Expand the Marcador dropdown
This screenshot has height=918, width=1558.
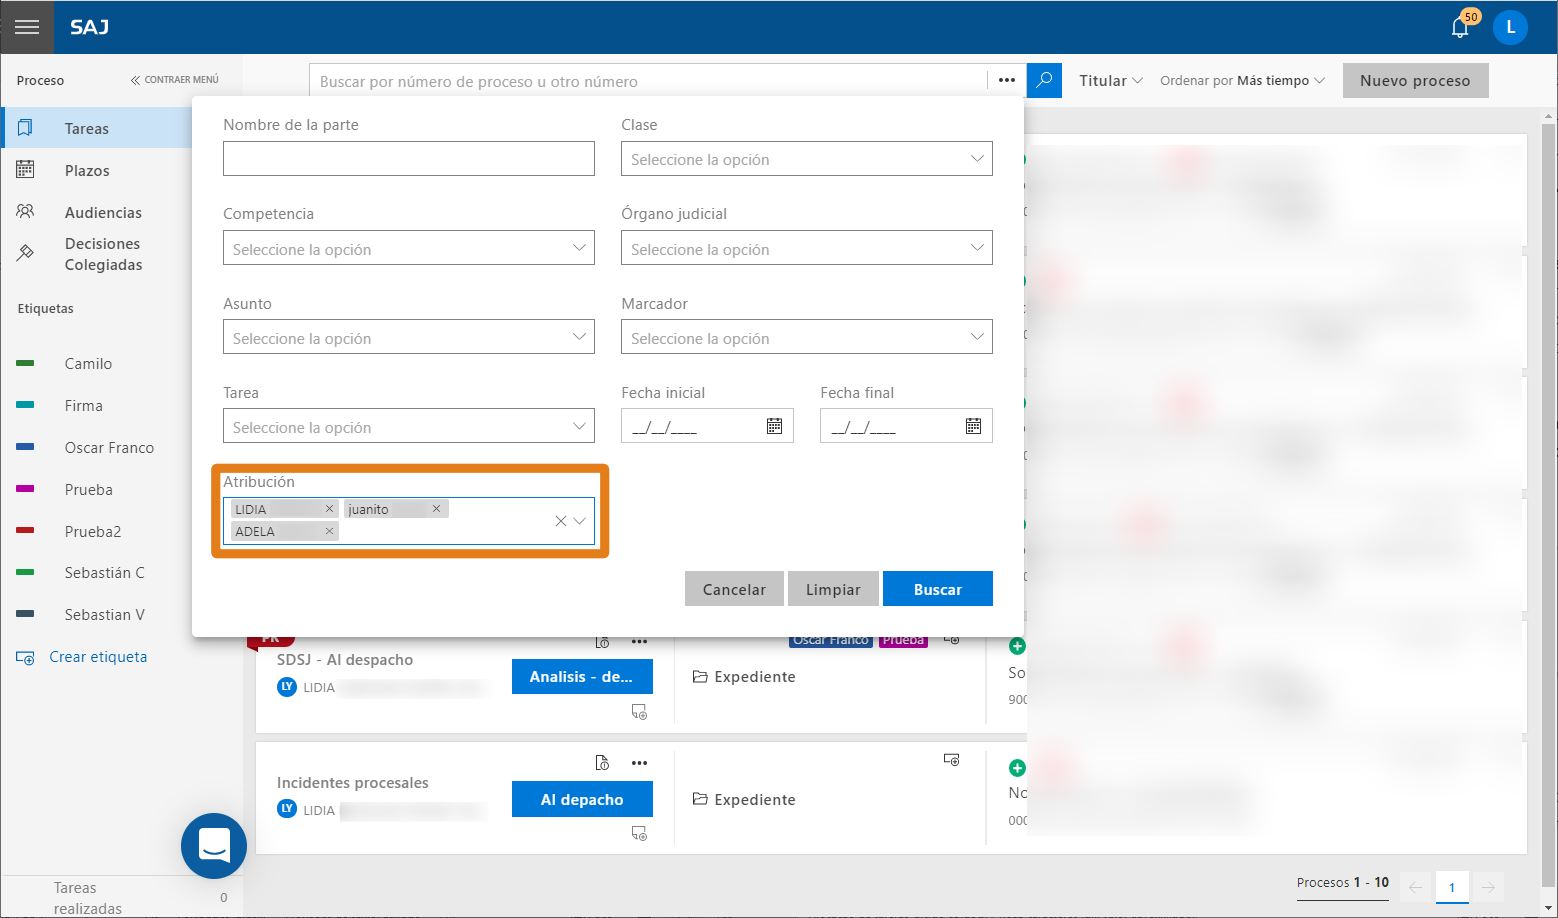806,337
